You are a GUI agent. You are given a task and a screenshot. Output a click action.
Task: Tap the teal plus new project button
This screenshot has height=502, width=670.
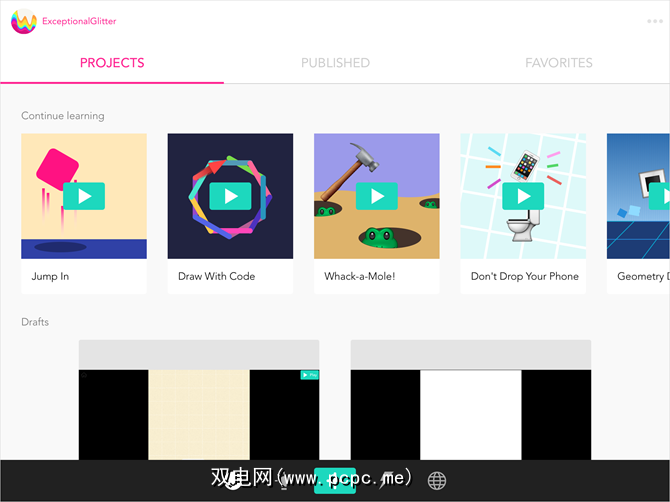click(x=335, y=481)
